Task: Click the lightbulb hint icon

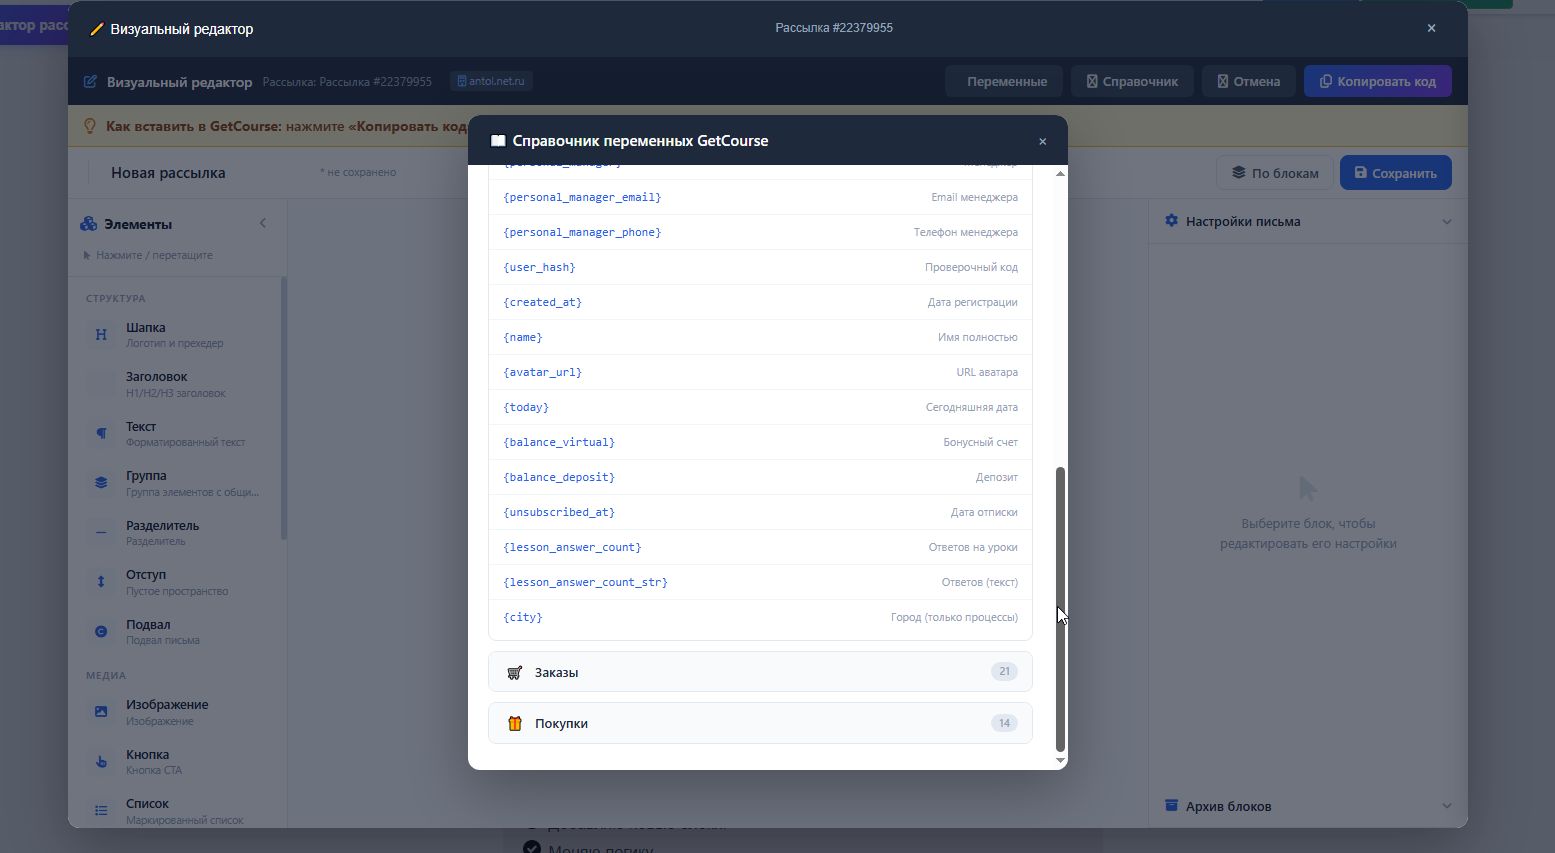Action: tap(90, 126)
